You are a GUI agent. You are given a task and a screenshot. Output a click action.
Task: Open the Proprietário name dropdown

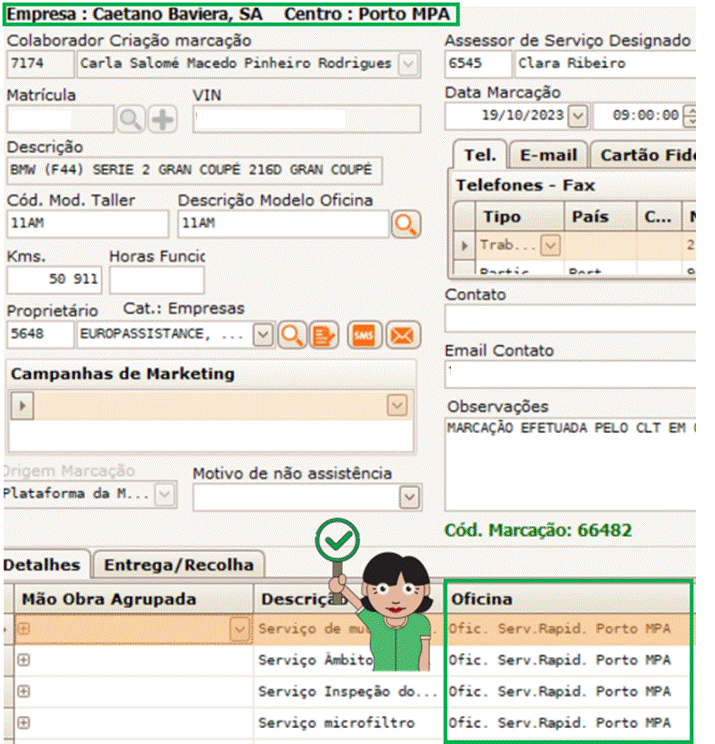point(263,335)
